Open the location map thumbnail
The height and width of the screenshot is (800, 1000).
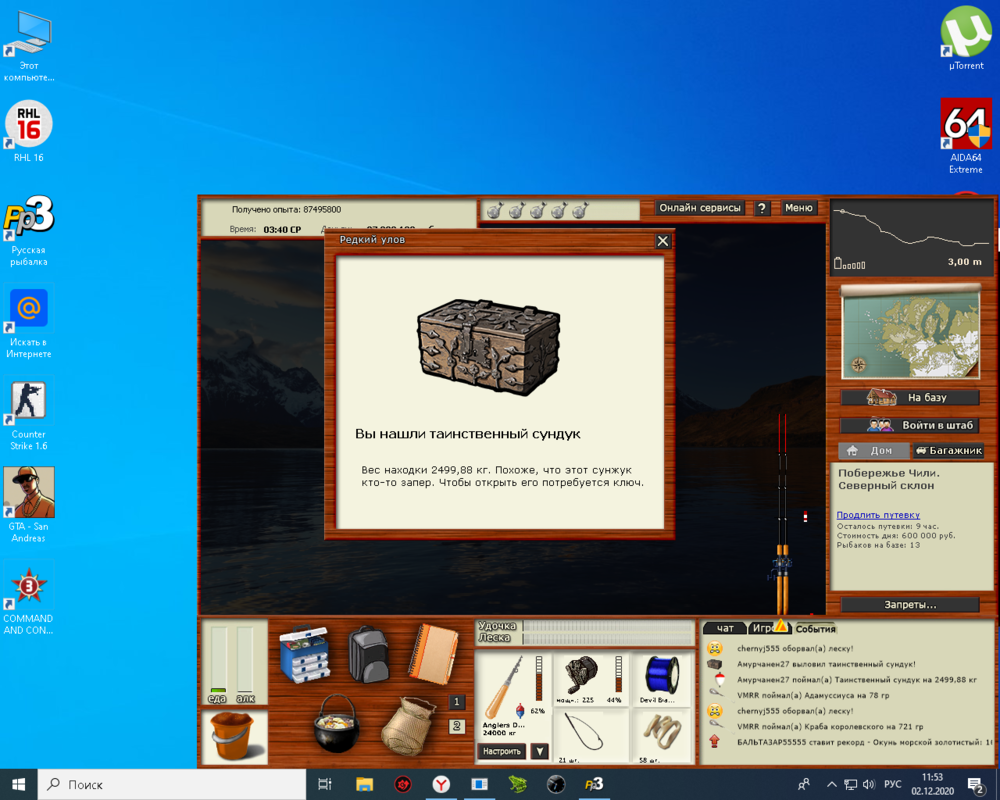910,332
